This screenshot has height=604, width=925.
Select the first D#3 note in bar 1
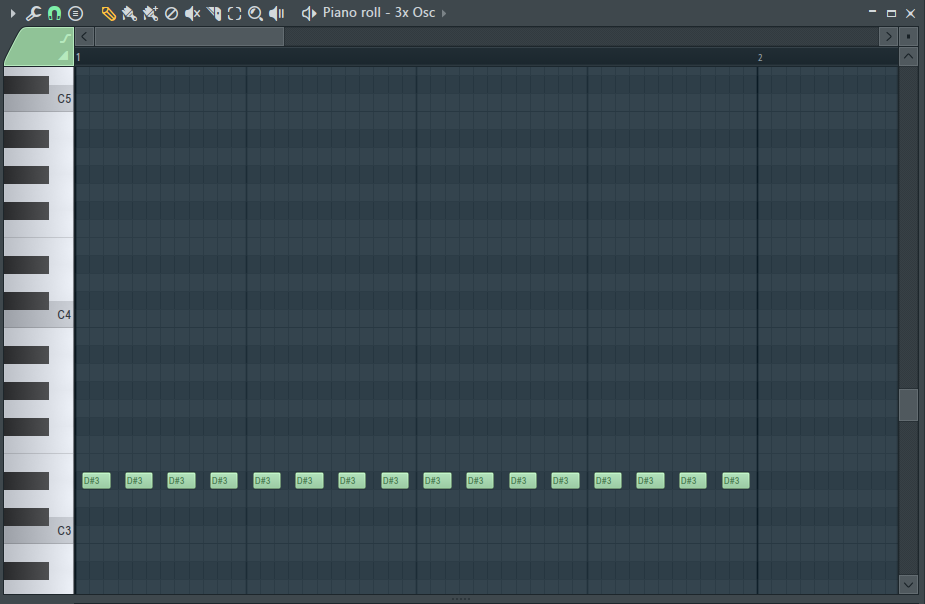point(96,481)
